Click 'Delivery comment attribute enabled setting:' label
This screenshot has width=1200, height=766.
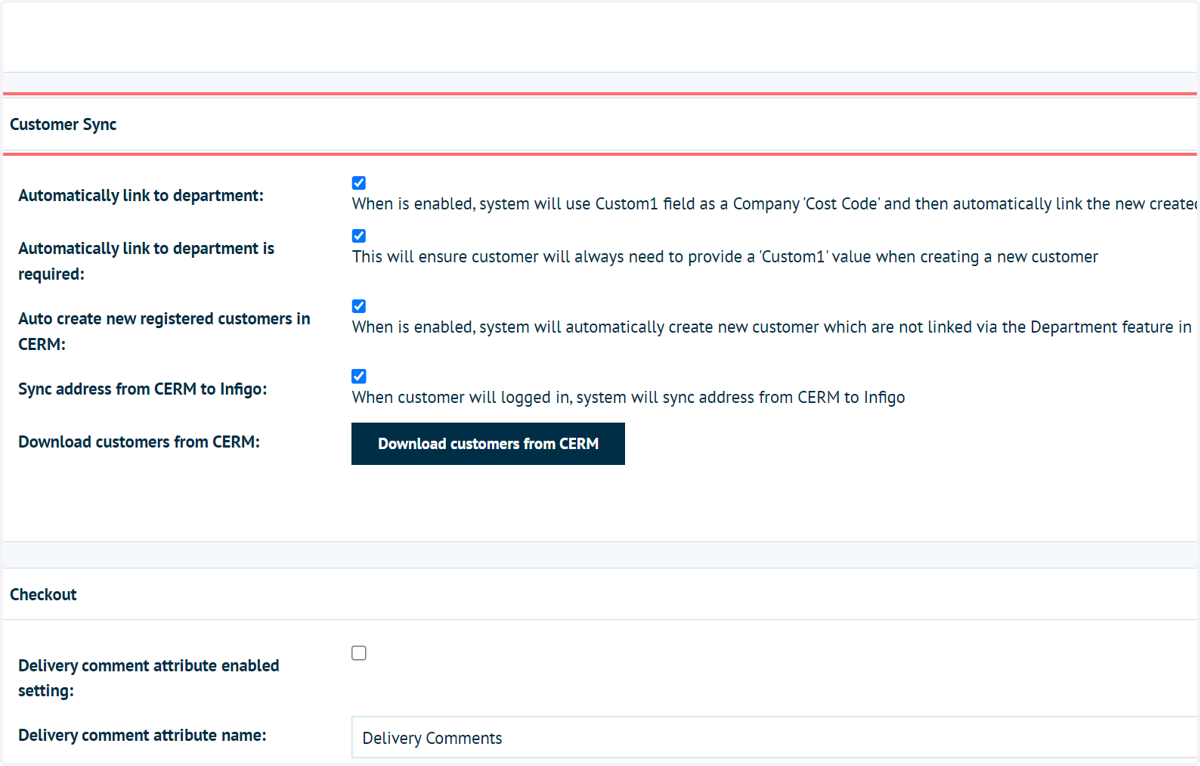[149, 678]
